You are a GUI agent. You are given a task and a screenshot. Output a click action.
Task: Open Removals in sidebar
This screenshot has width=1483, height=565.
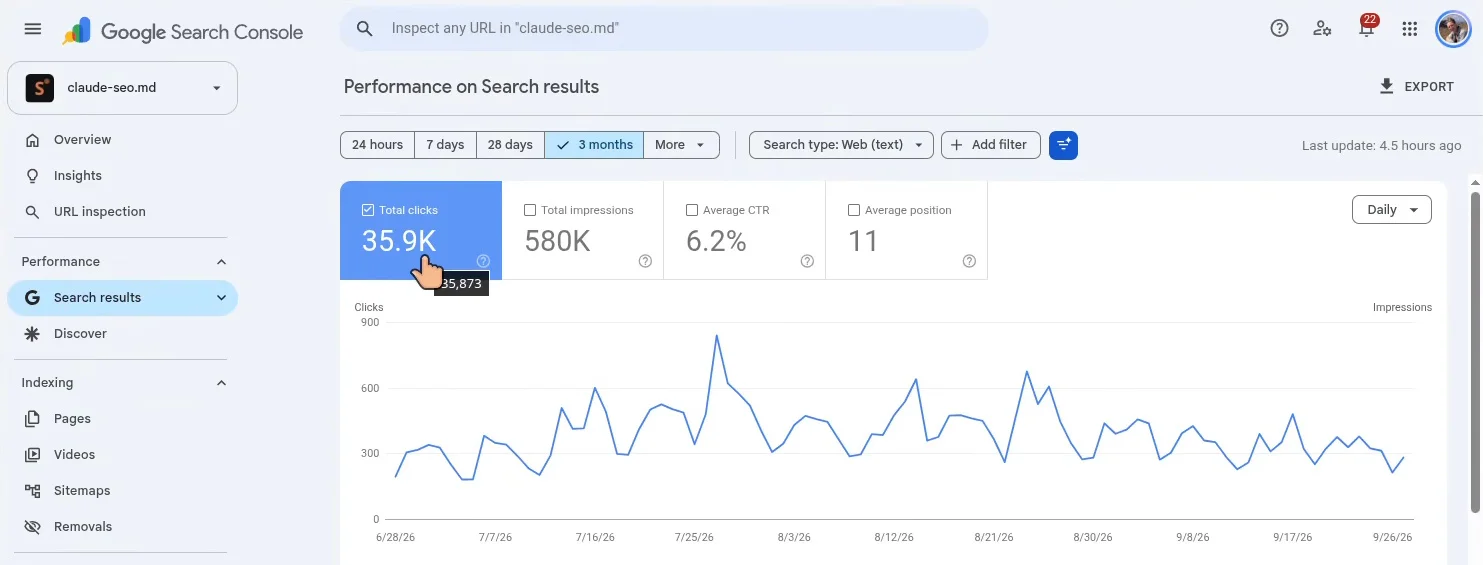(122, 527)
